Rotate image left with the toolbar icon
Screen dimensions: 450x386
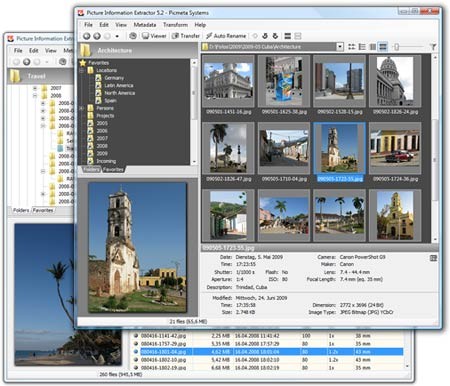265,36
